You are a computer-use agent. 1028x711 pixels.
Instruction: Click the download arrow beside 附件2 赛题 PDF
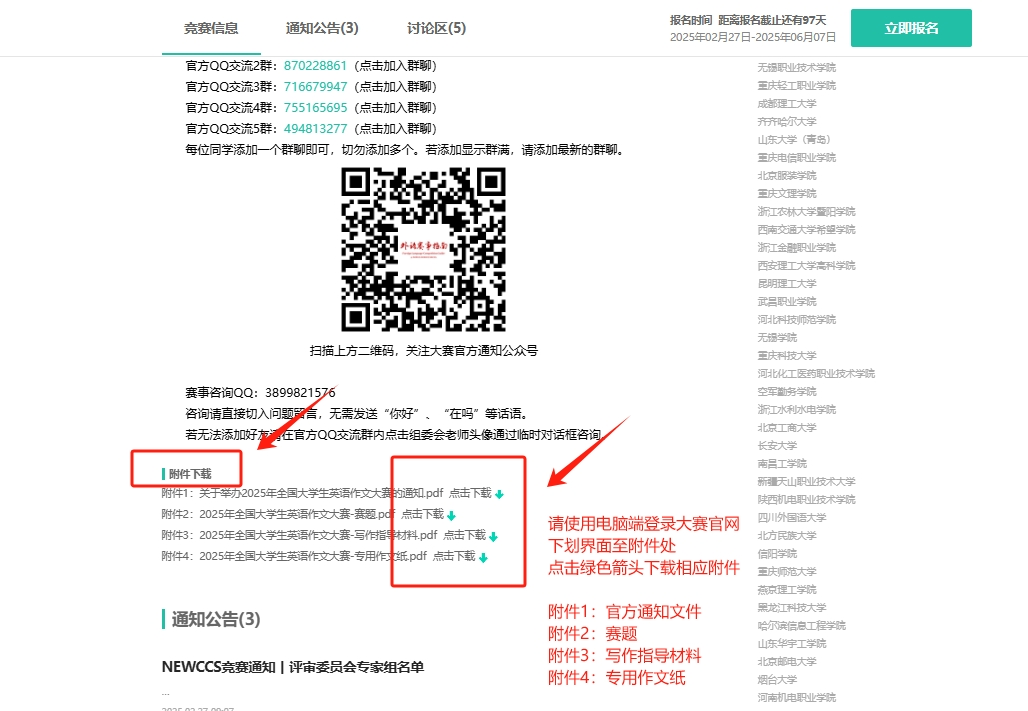click(x=452, y=516)
